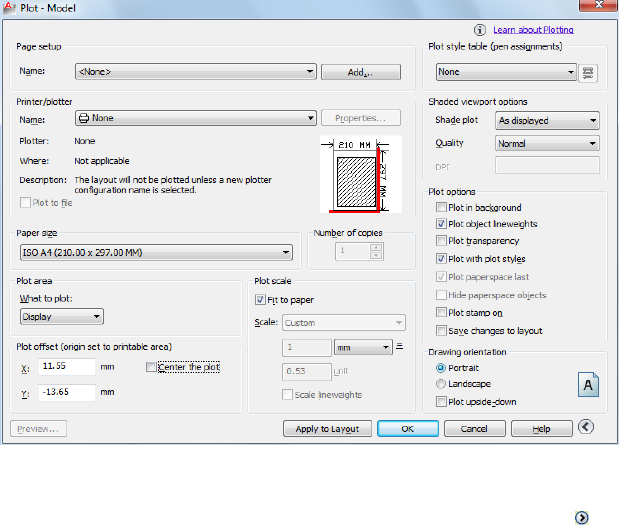Click the X plot offset field
The width and height of the screenshot is (619, 527).
coord(67,367)
